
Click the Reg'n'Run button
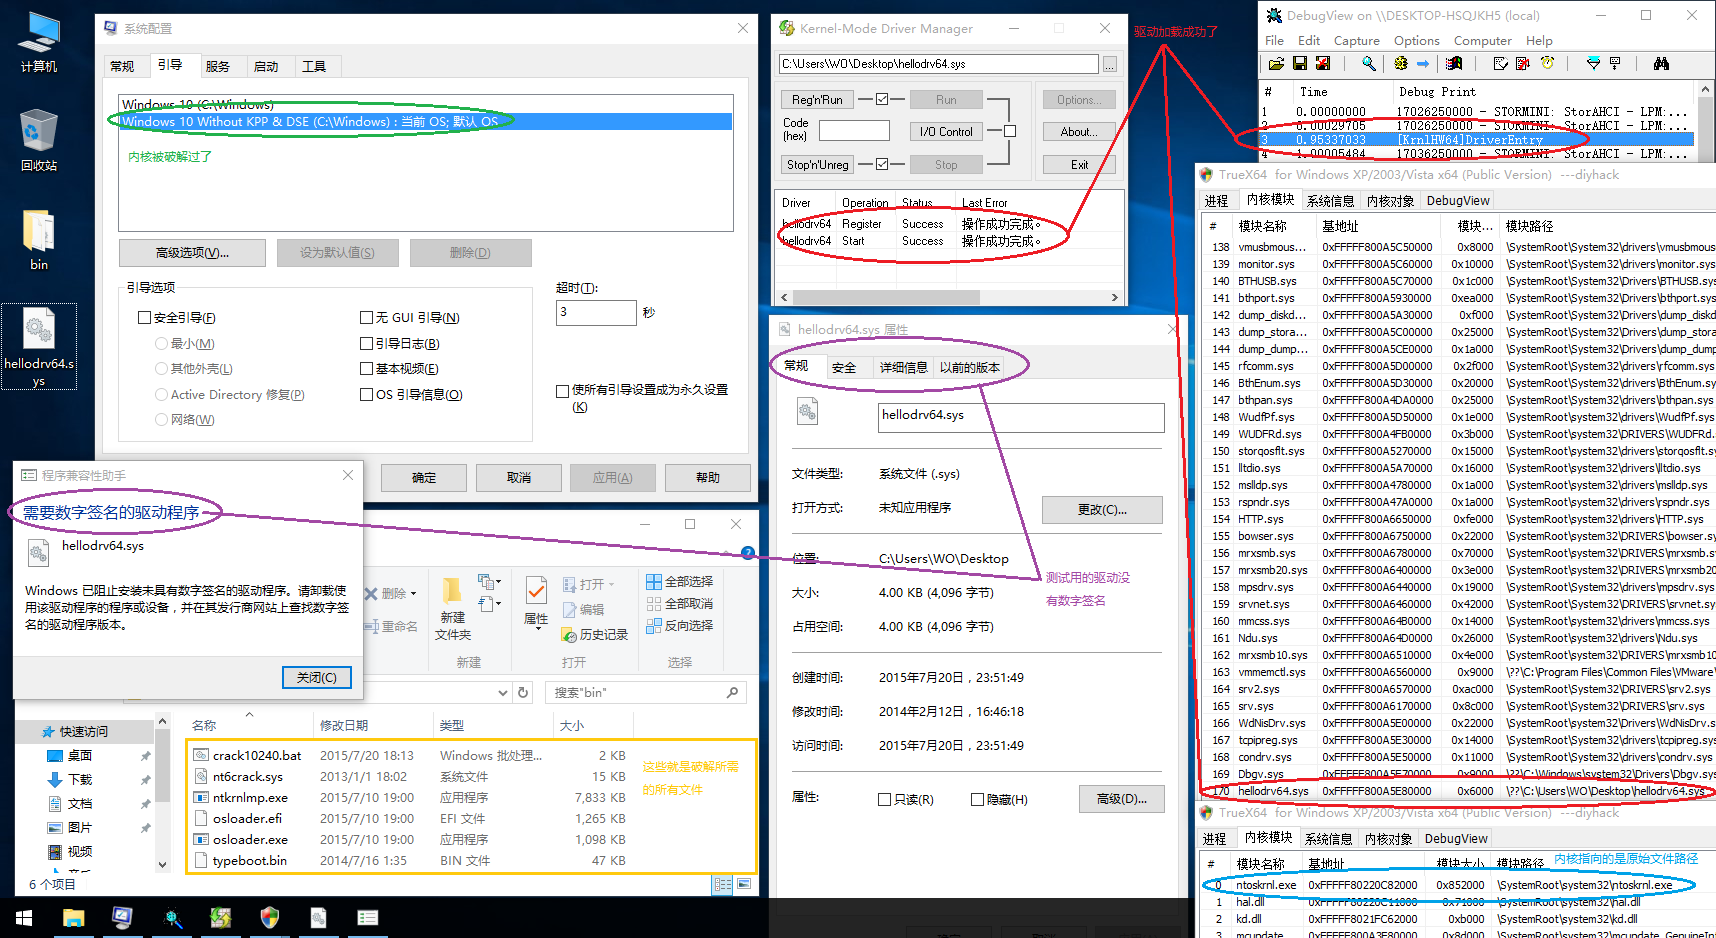(817, 100)
